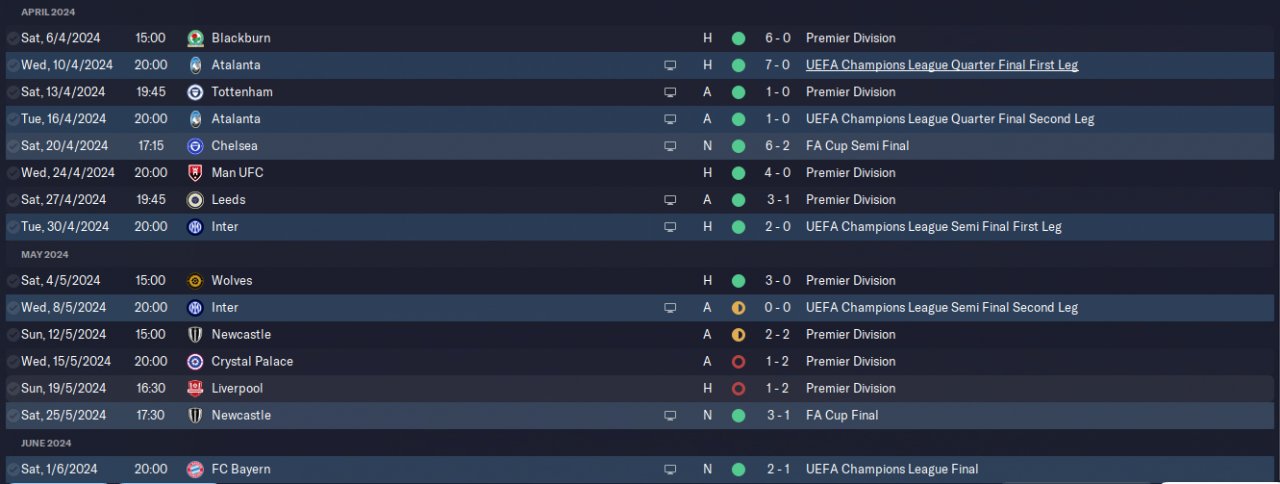Click the red loss indicator for Crystal Palace

738,362
